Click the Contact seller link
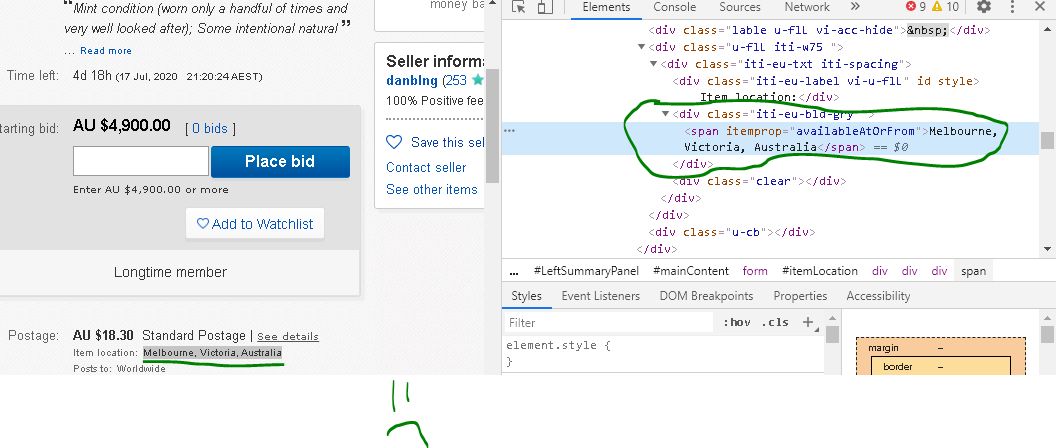The image size is (1056, 448). [426, 167]
